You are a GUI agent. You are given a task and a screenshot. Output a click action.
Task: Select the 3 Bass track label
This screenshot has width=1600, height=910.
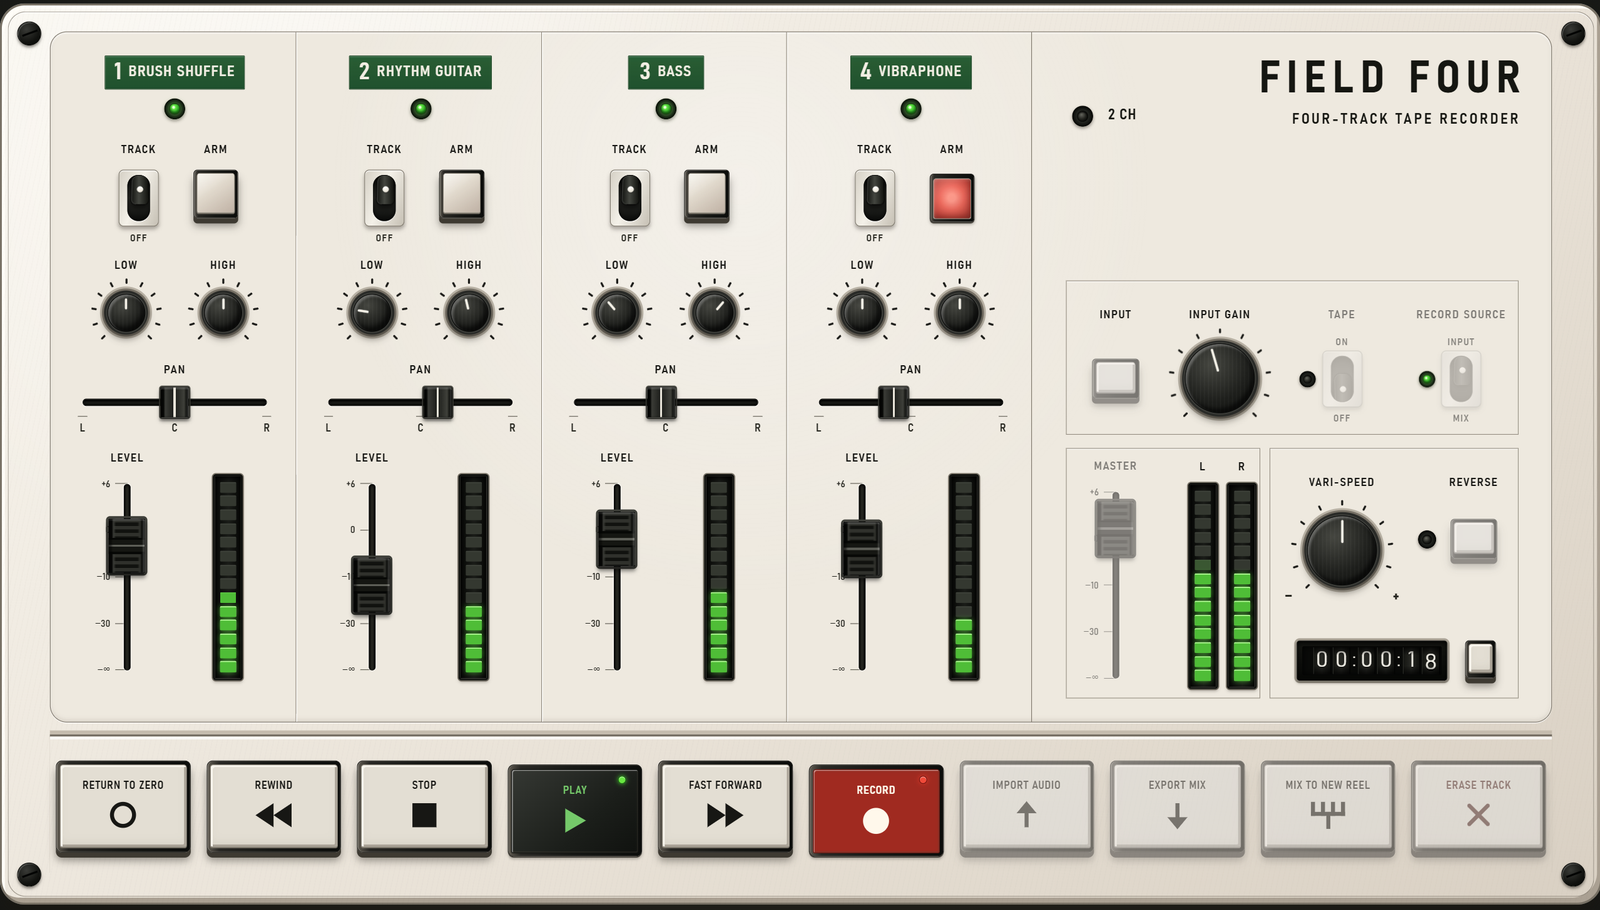(666, 72)
